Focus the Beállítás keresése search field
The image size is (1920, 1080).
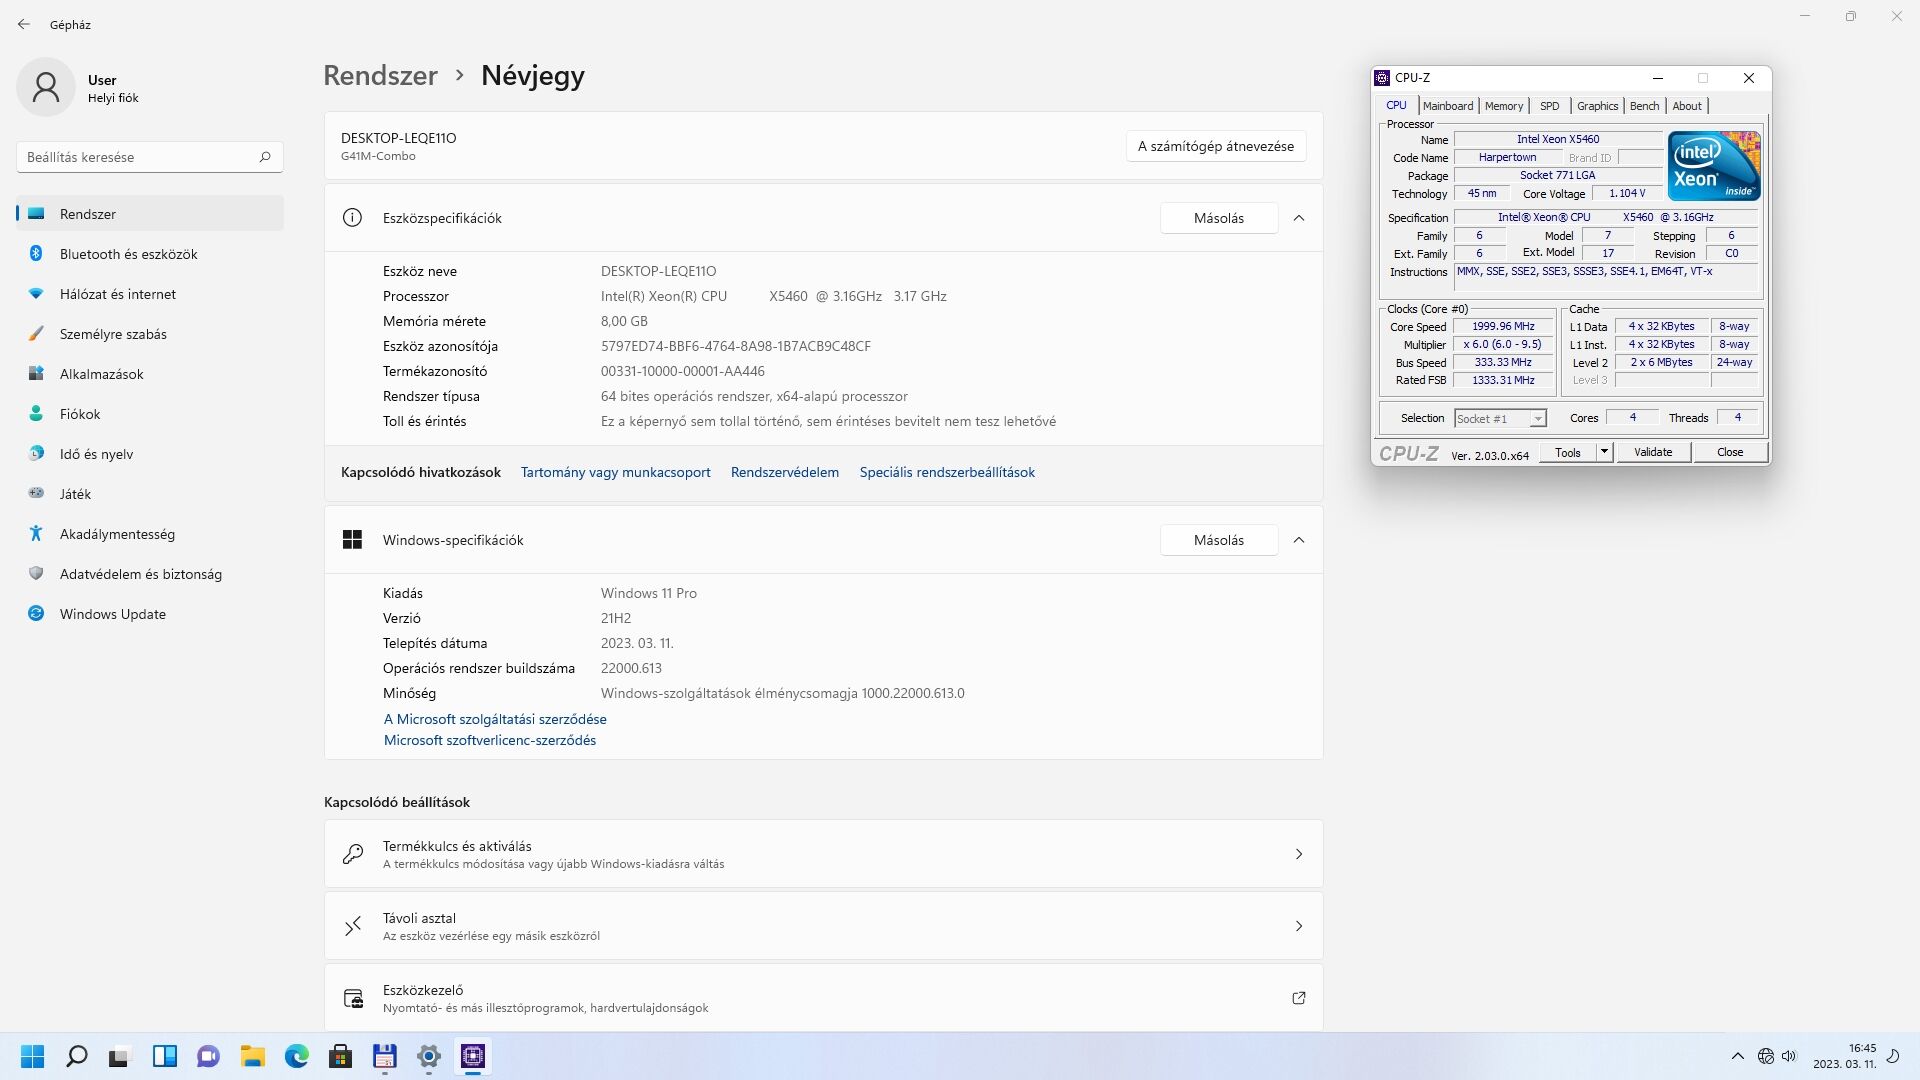[150, 157]
